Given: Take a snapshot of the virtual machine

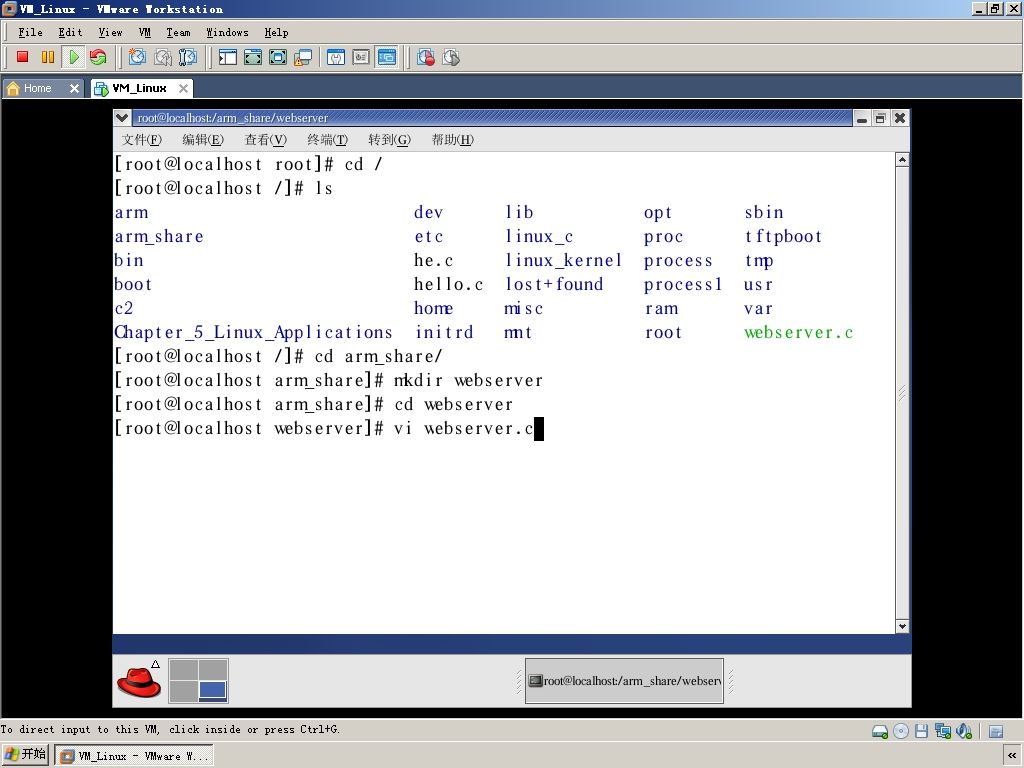Looking at the screenshot, I should point(137,57).
